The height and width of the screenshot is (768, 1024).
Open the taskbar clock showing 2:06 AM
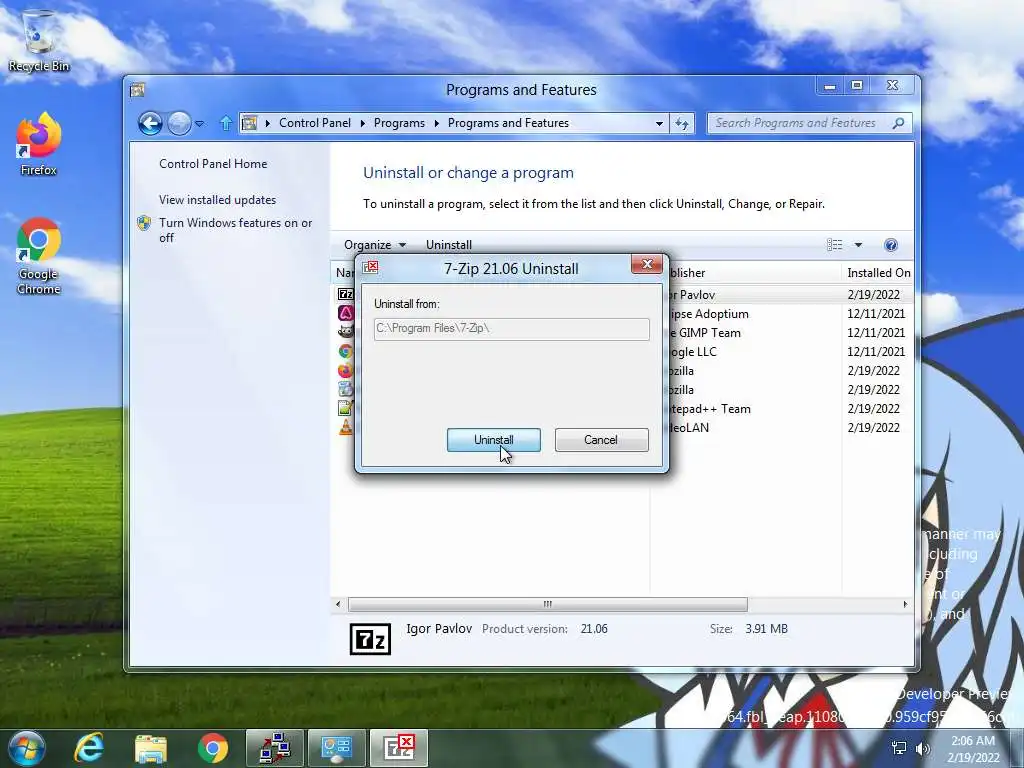pyautogui.click(x=973, y=748)
